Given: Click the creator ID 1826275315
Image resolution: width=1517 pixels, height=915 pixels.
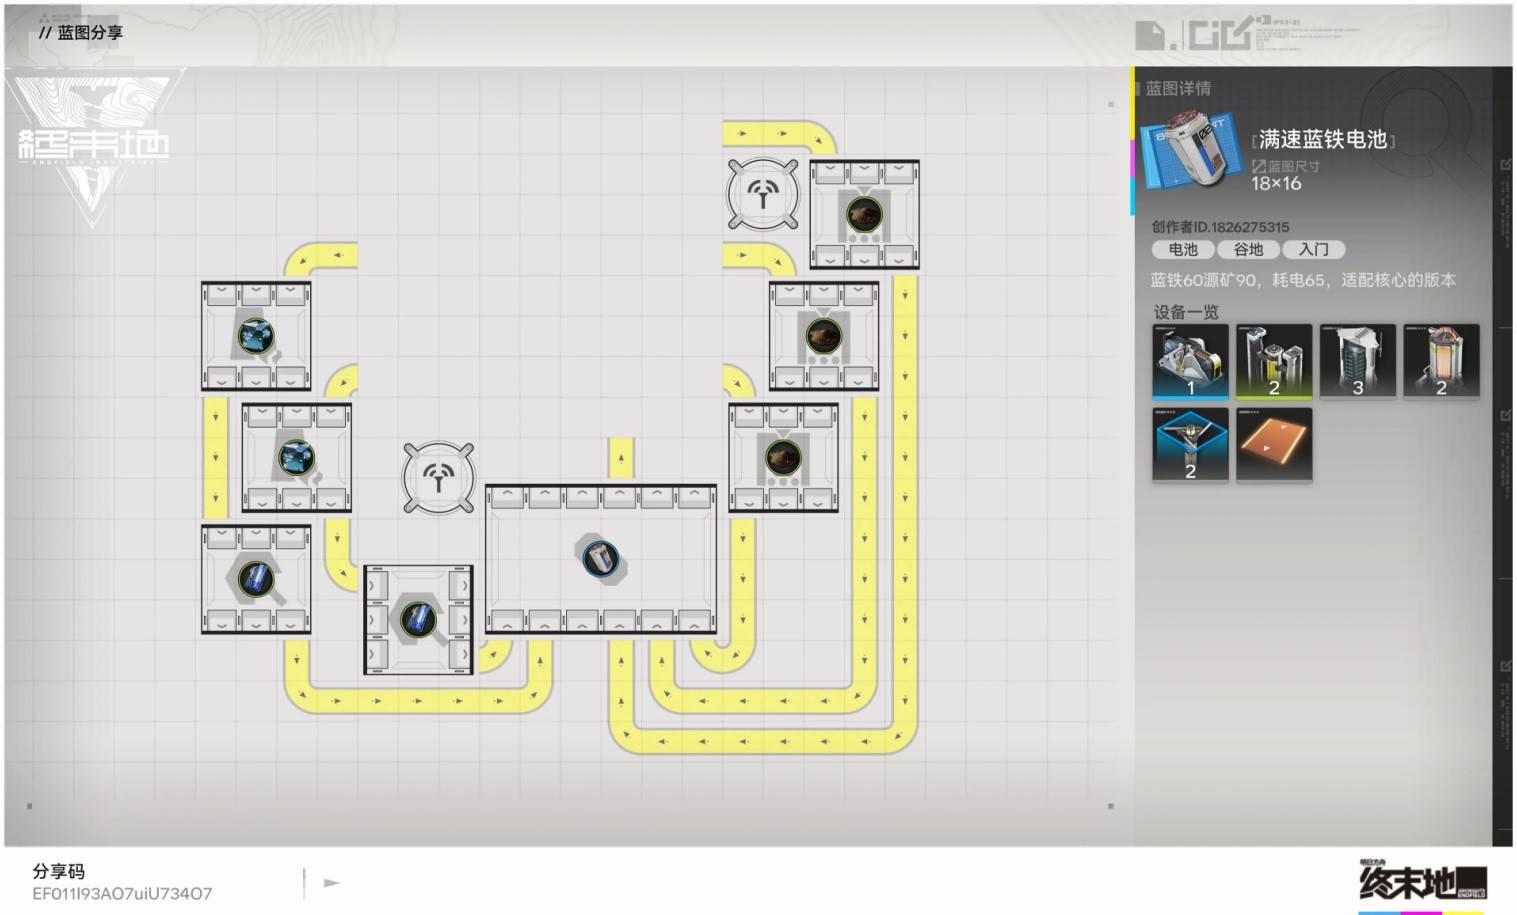Looking at the screenshot, I should [x=1220, y=227].
